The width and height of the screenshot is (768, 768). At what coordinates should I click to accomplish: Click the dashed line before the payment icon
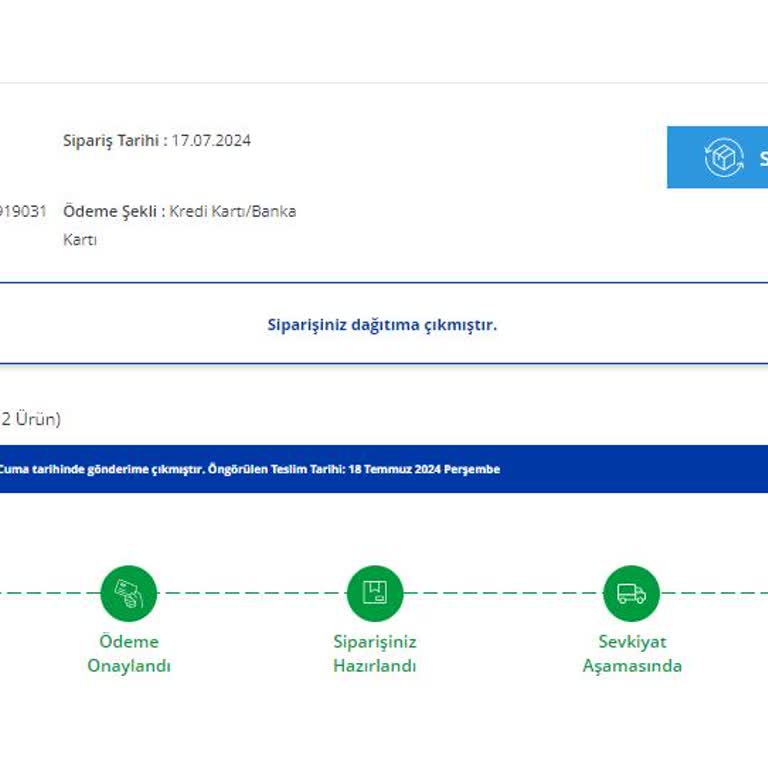pyautogui.click(x=50, y=593)
